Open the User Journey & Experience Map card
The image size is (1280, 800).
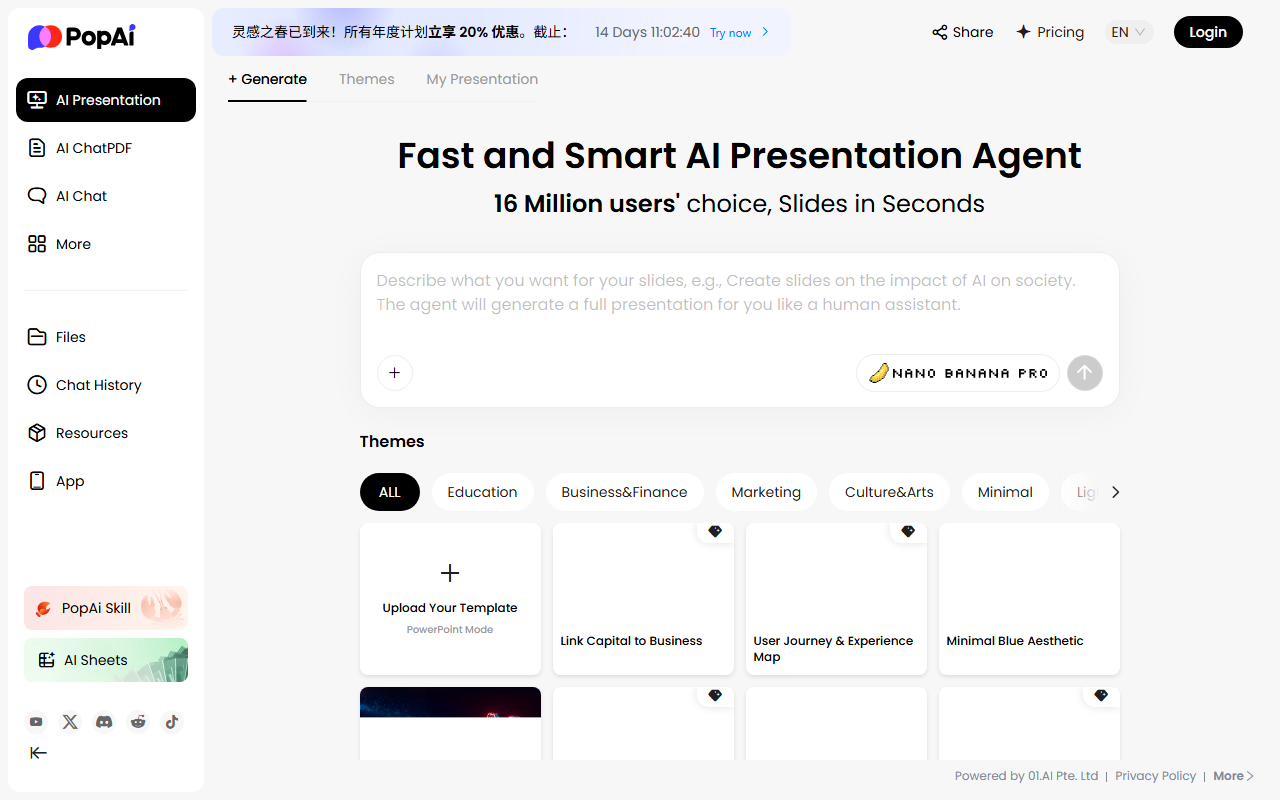[836, 599]
